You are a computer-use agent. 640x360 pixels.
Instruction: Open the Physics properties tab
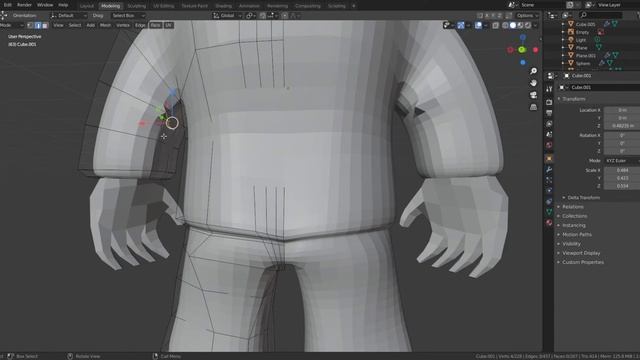tap(549, 191)
